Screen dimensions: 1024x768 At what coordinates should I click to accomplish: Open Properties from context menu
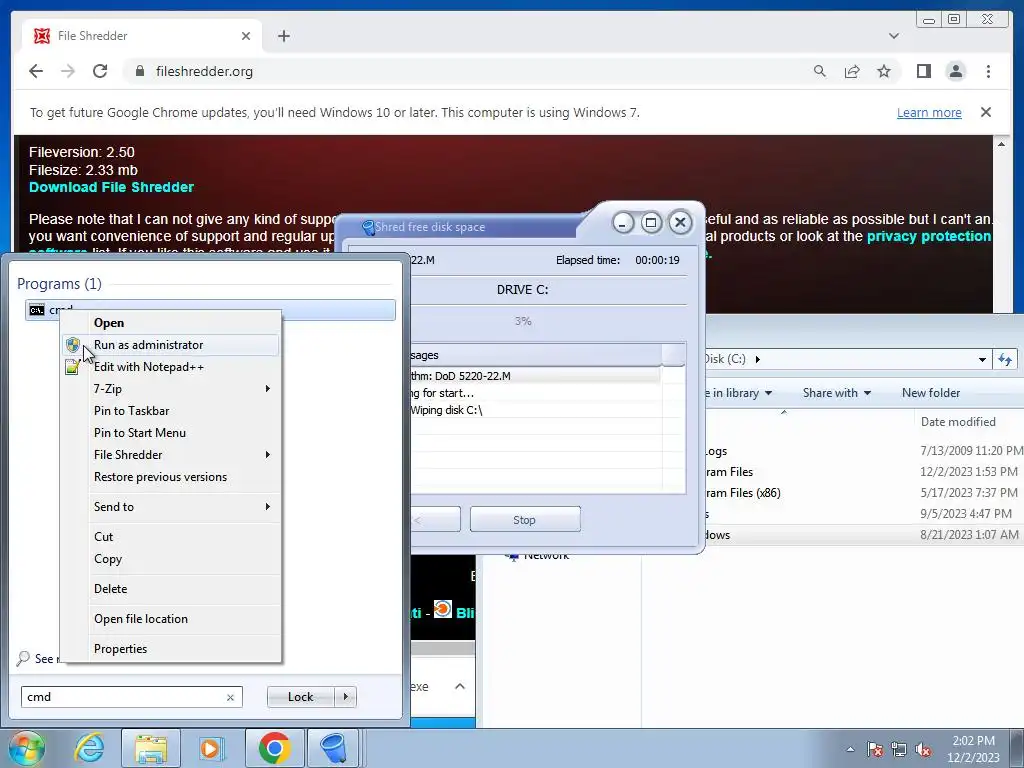point(170,649)
